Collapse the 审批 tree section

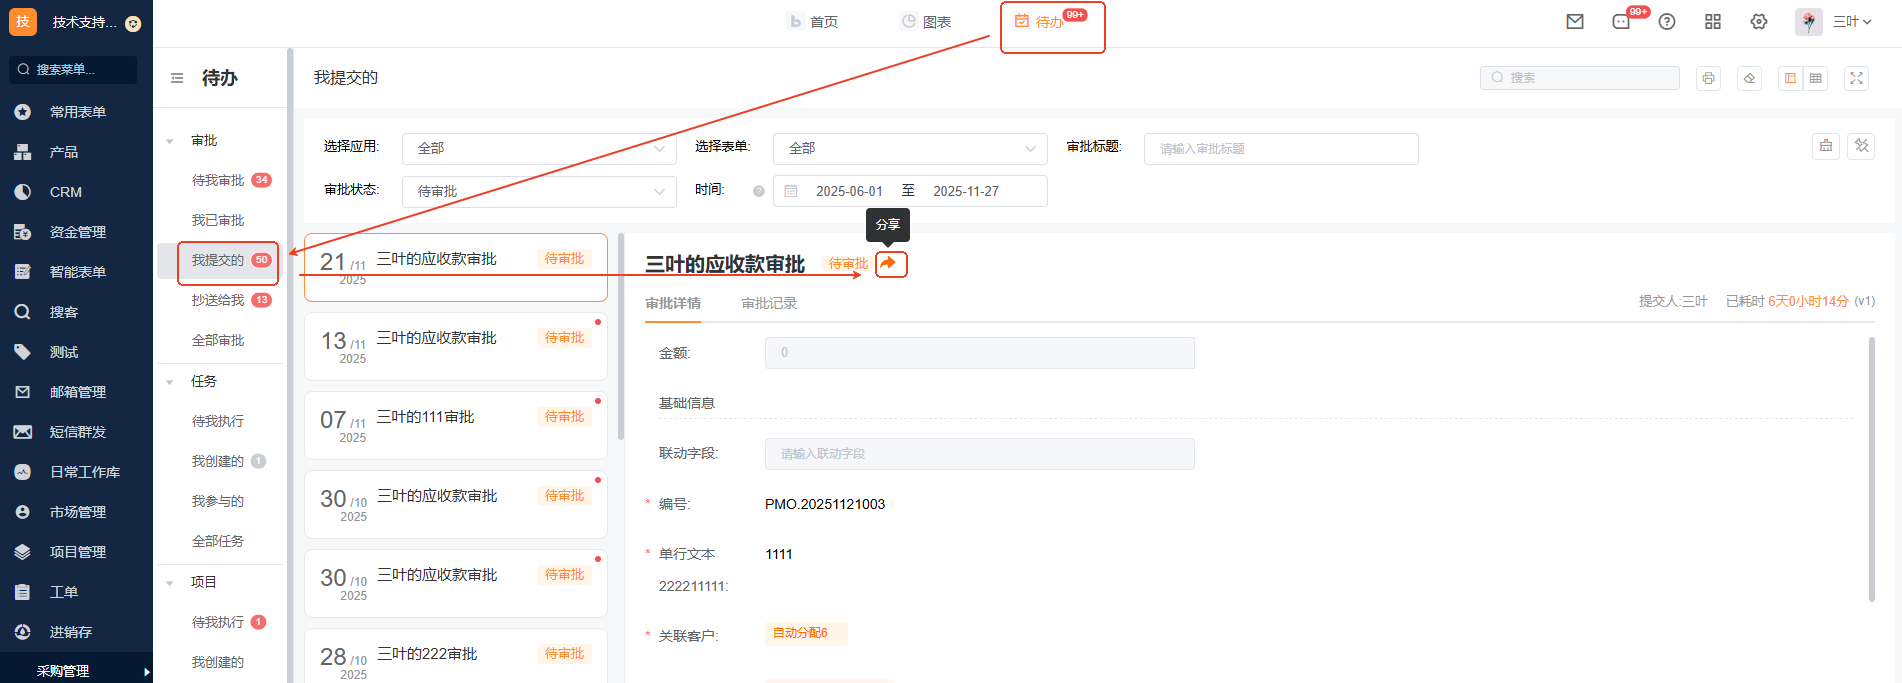pyautogui.click(x=170, y=141)
